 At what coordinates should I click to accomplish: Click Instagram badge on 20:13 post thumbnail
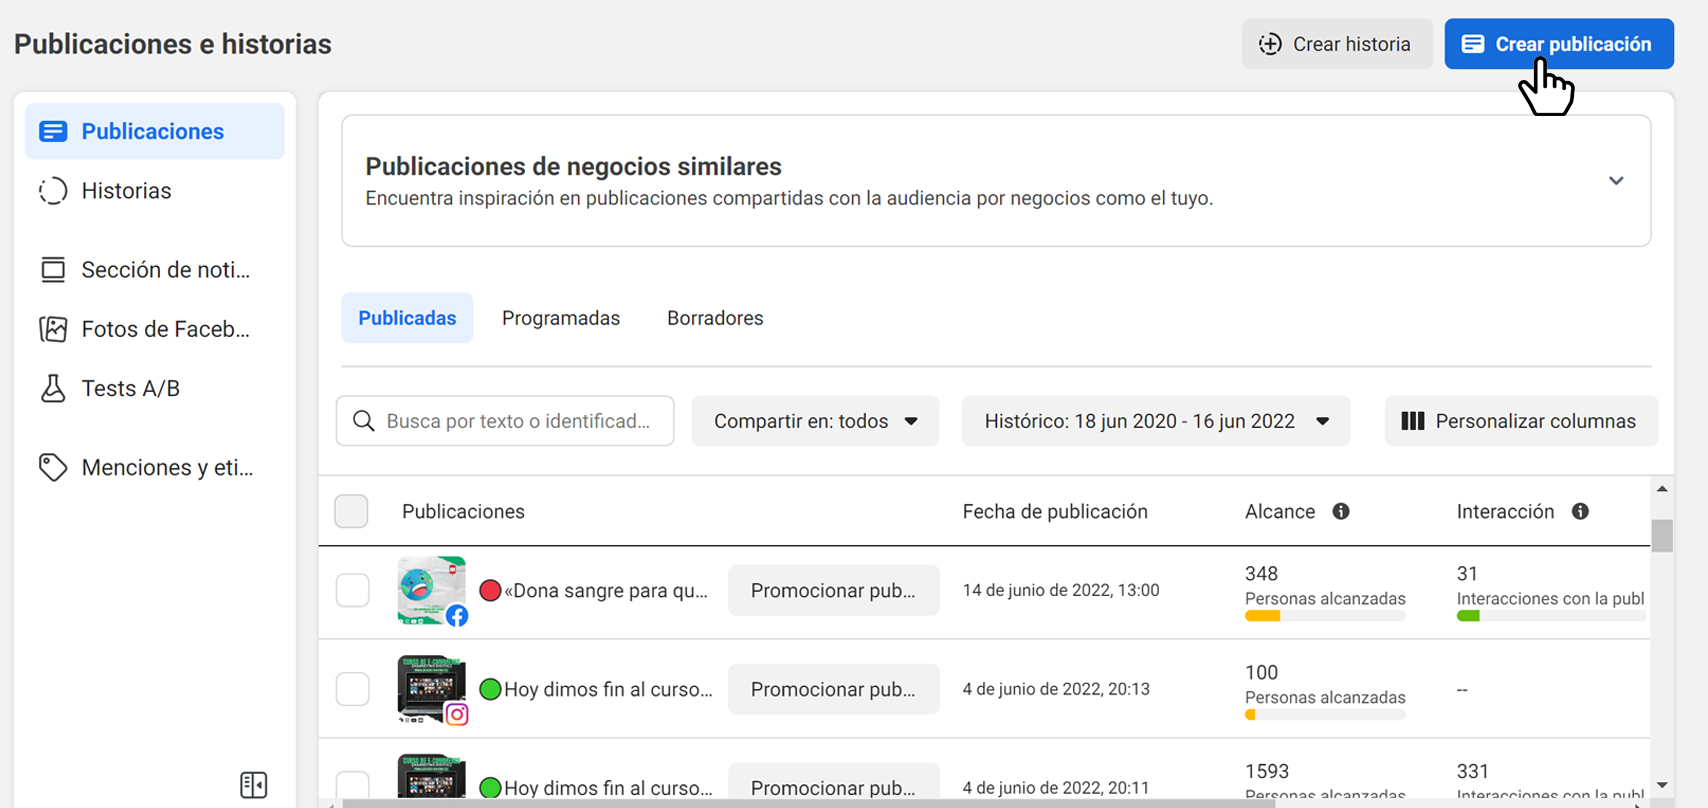457,714
